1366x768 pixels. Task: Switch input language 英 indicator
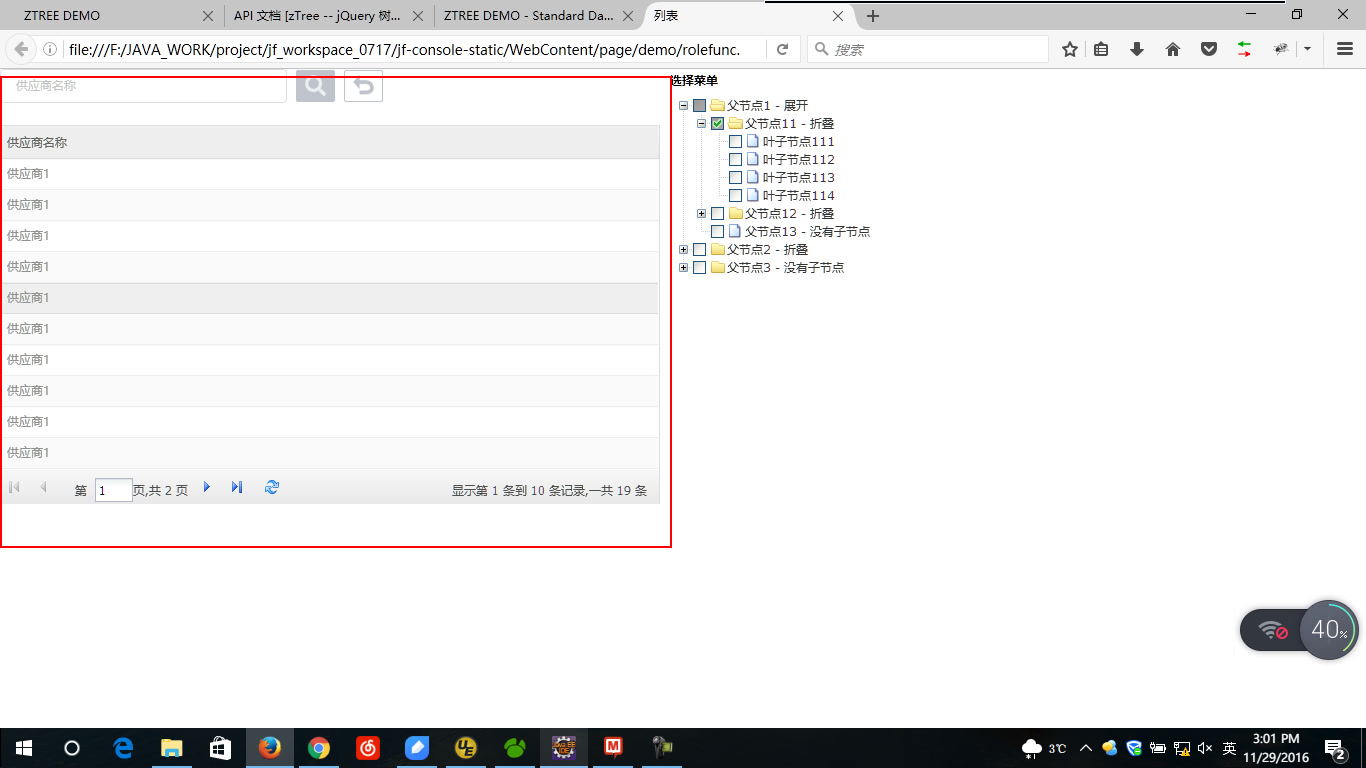point(1230,748)
